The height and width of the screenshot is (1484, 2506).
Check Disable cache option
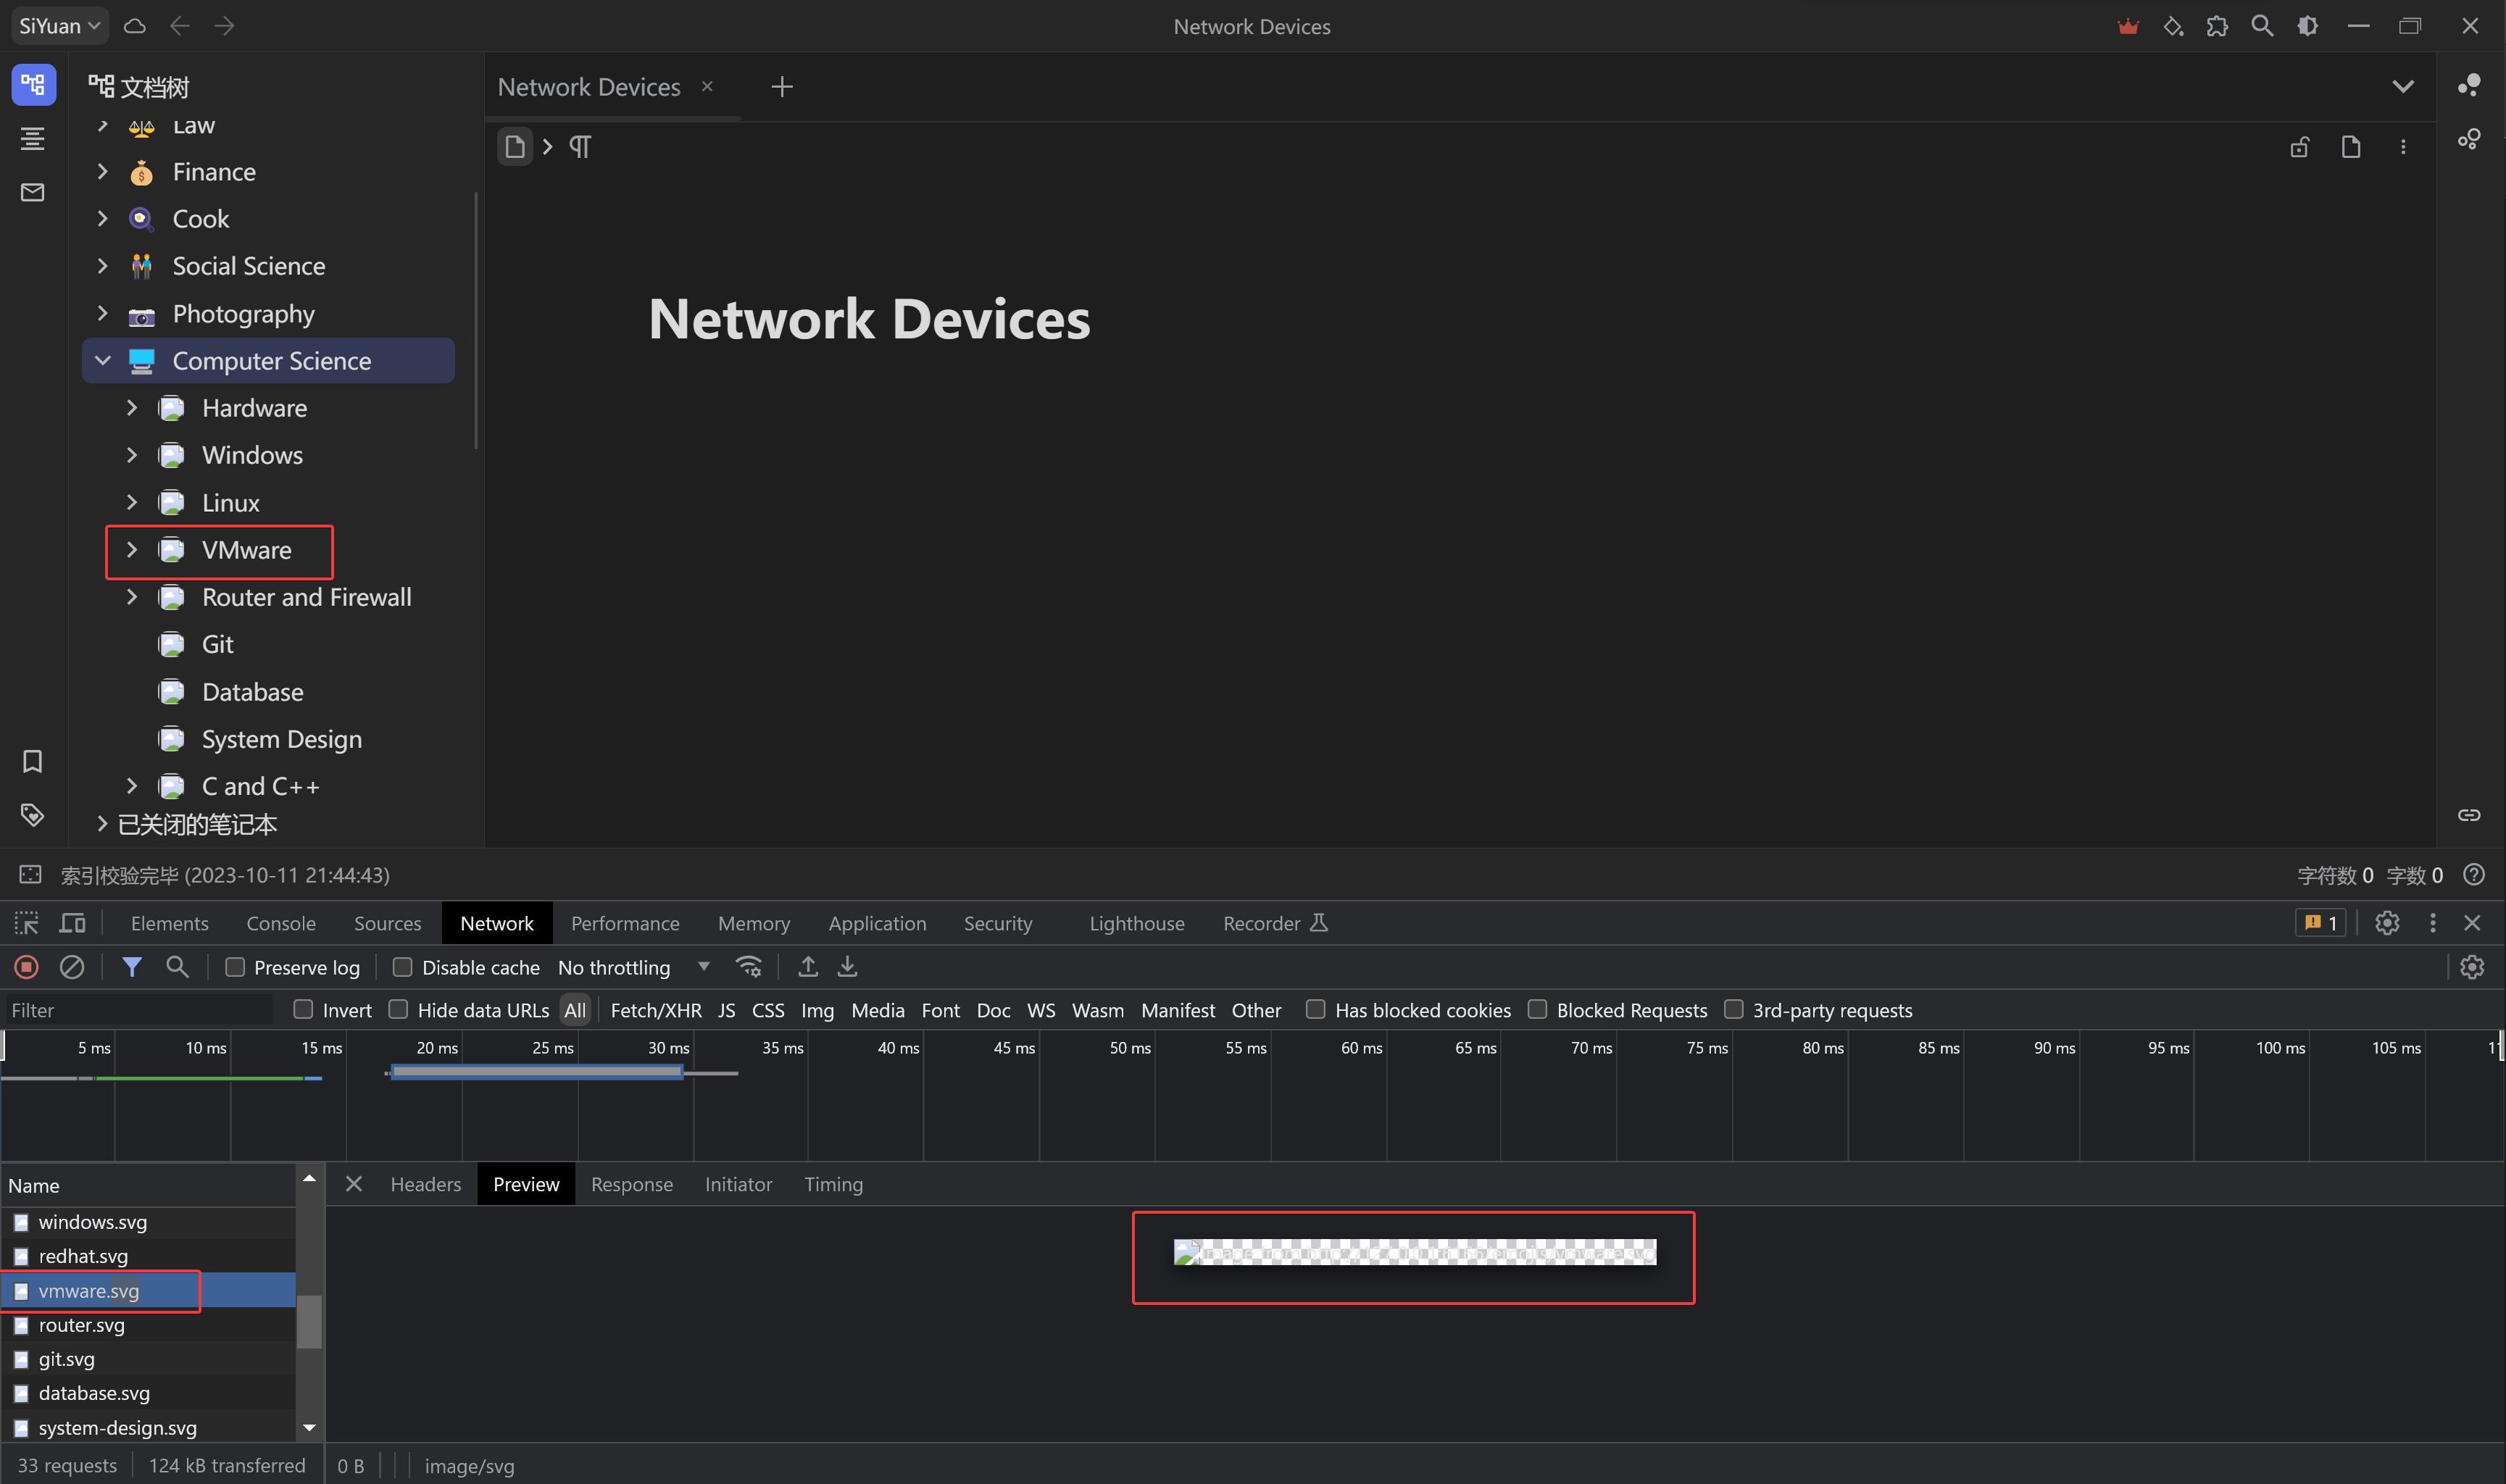402,967
